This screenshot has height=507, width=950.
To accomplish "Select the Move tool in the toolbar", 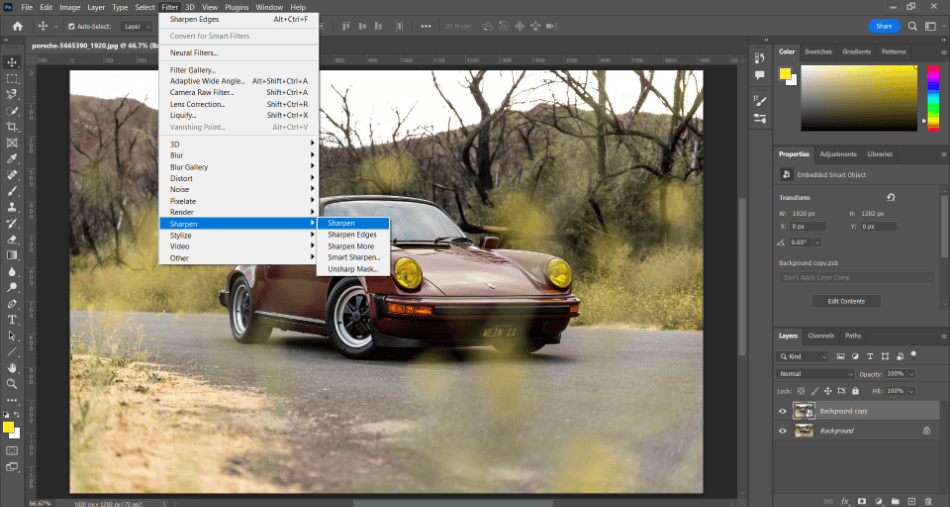I will 12,62.
